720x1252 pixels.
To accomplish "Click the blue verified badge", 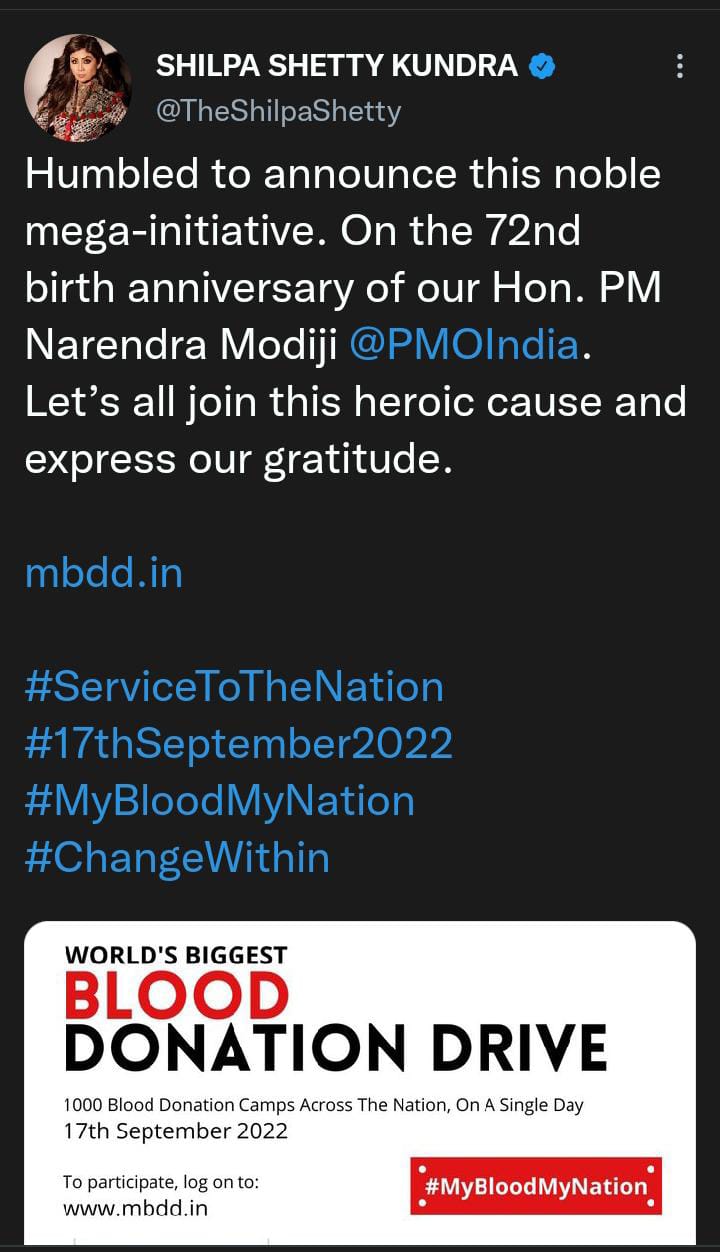I will 541,67.
